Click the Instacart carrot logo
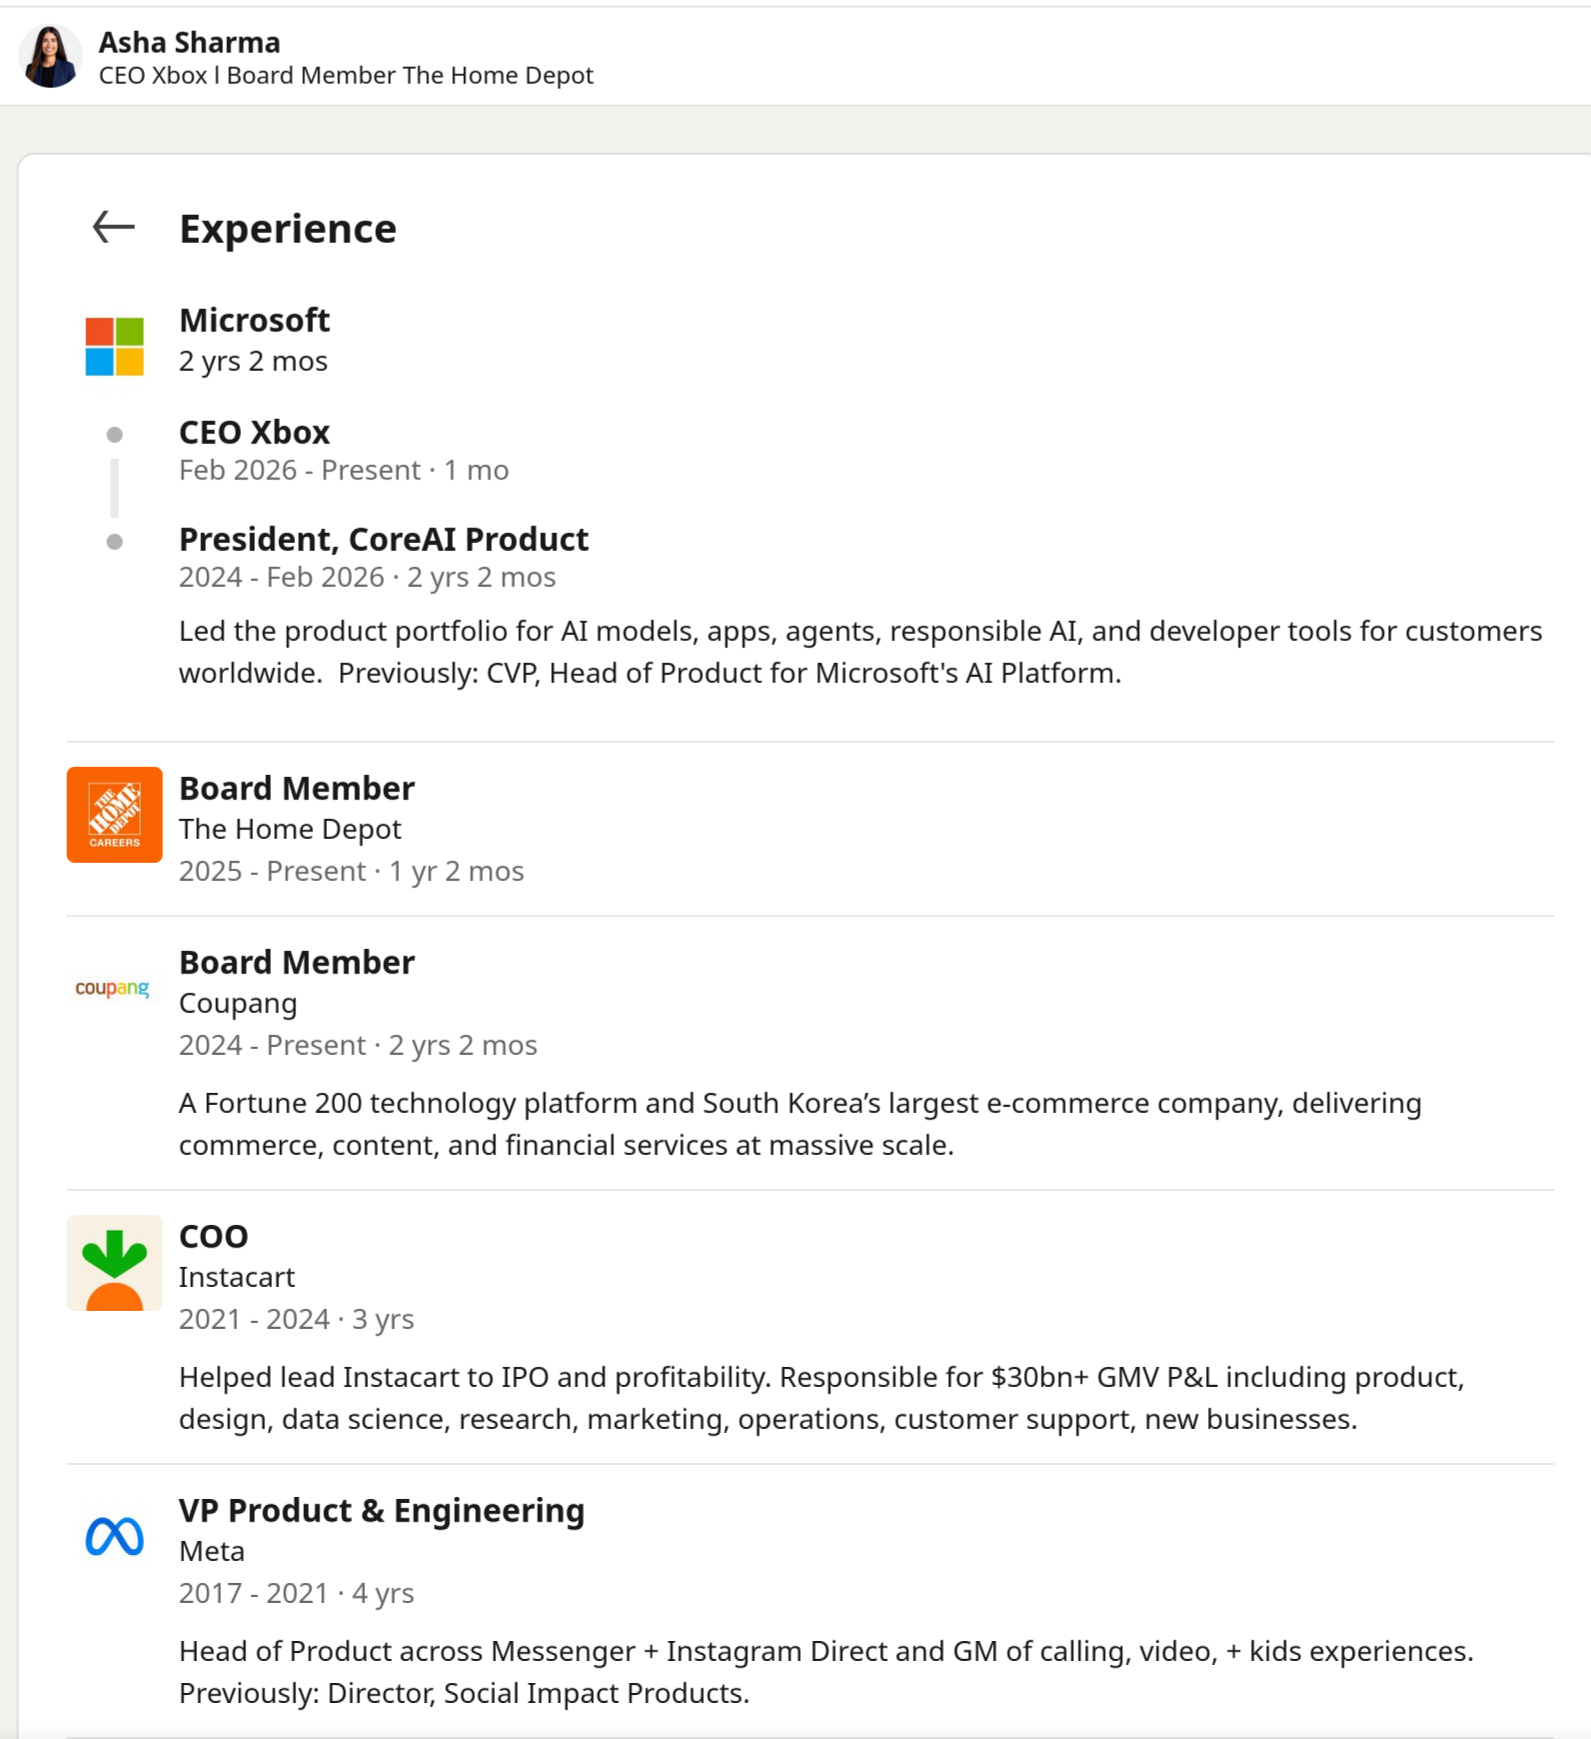 point(114,1262)
